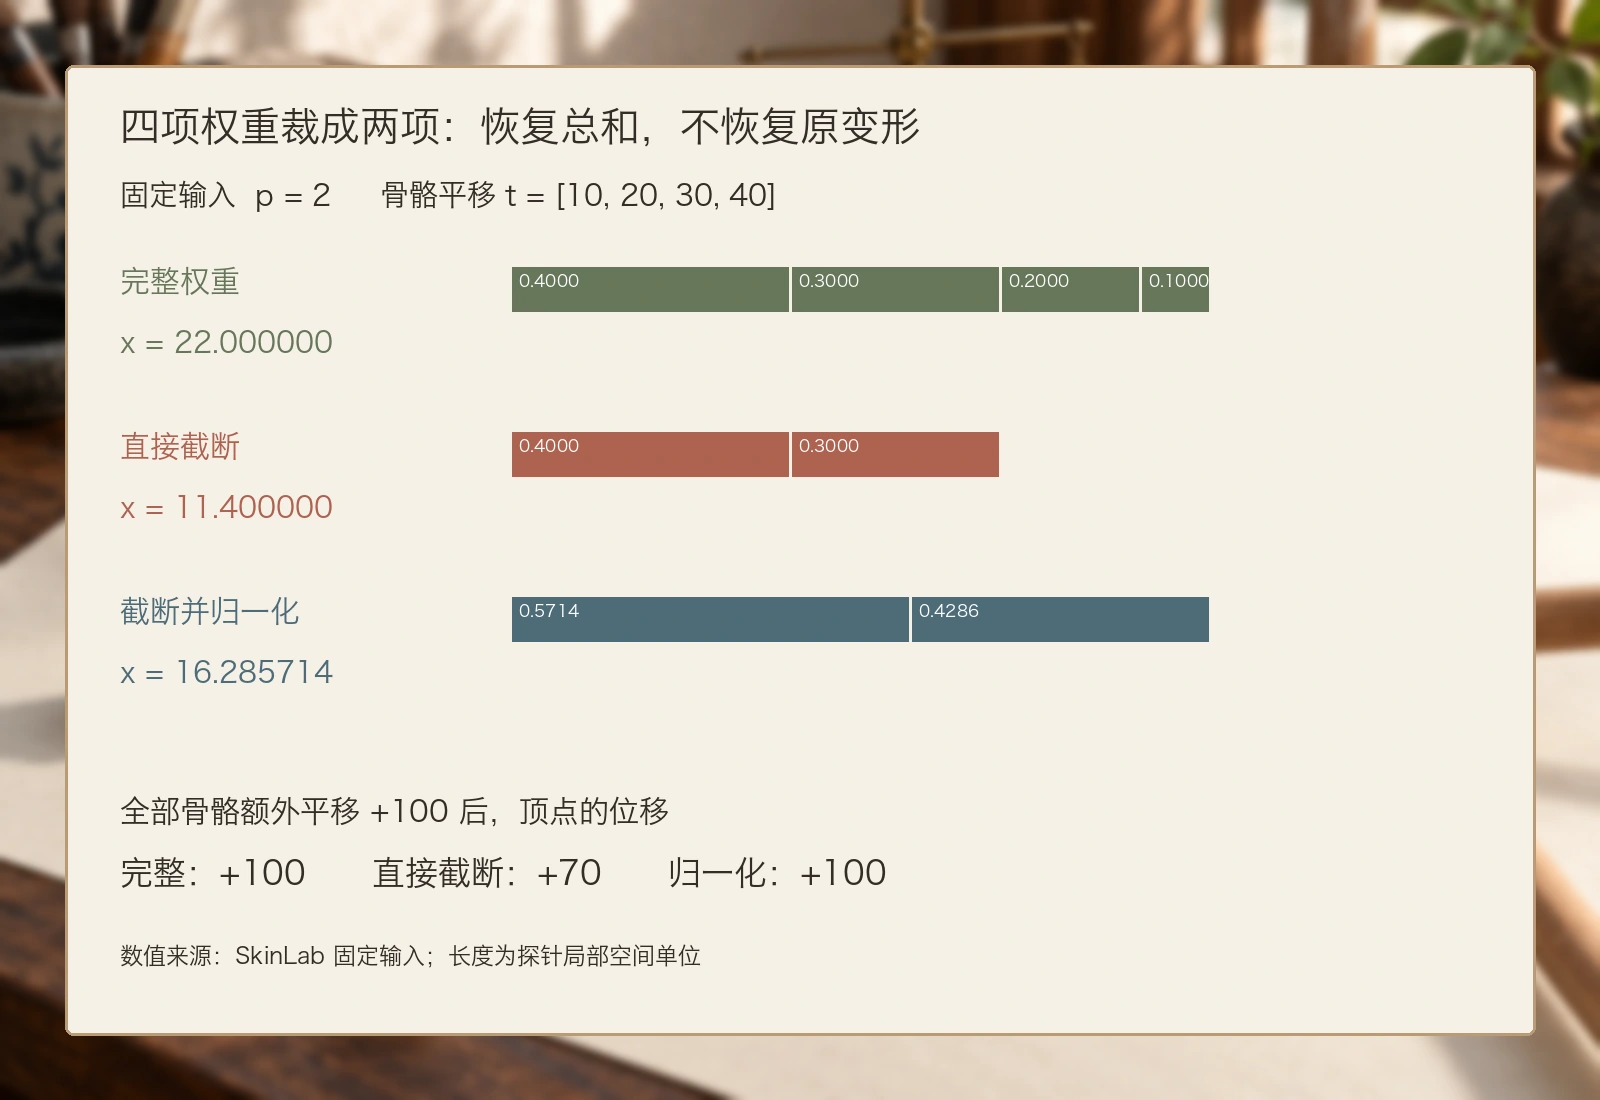Screen dimensions: 1600x1100
Task: Click the 完整权重 label
Action: [x=180, y=282]
